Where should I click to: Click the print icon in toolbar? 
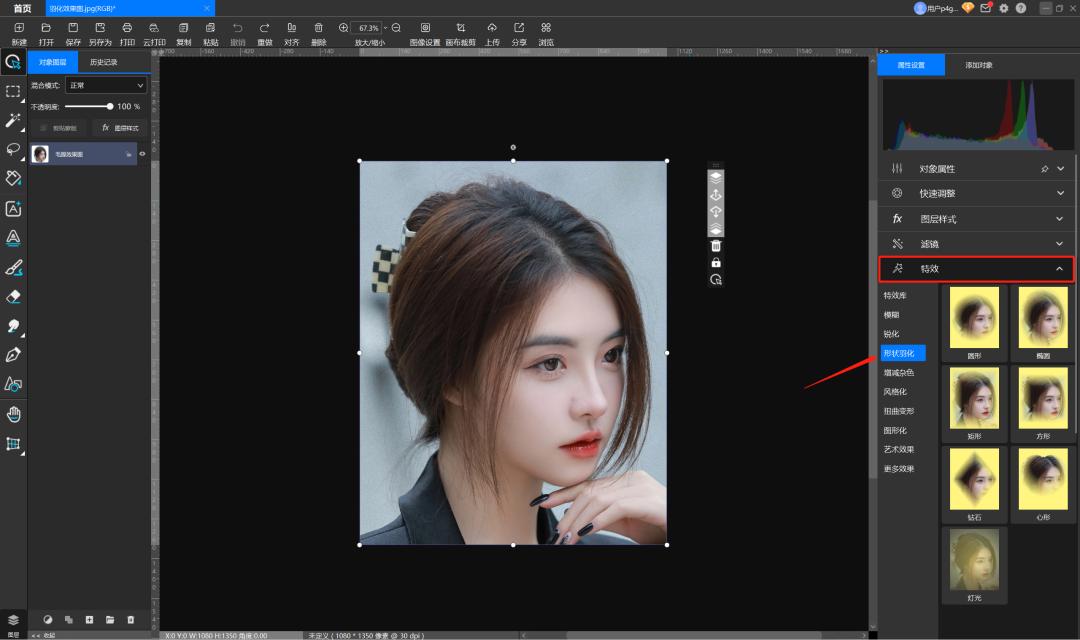[127, 28]
